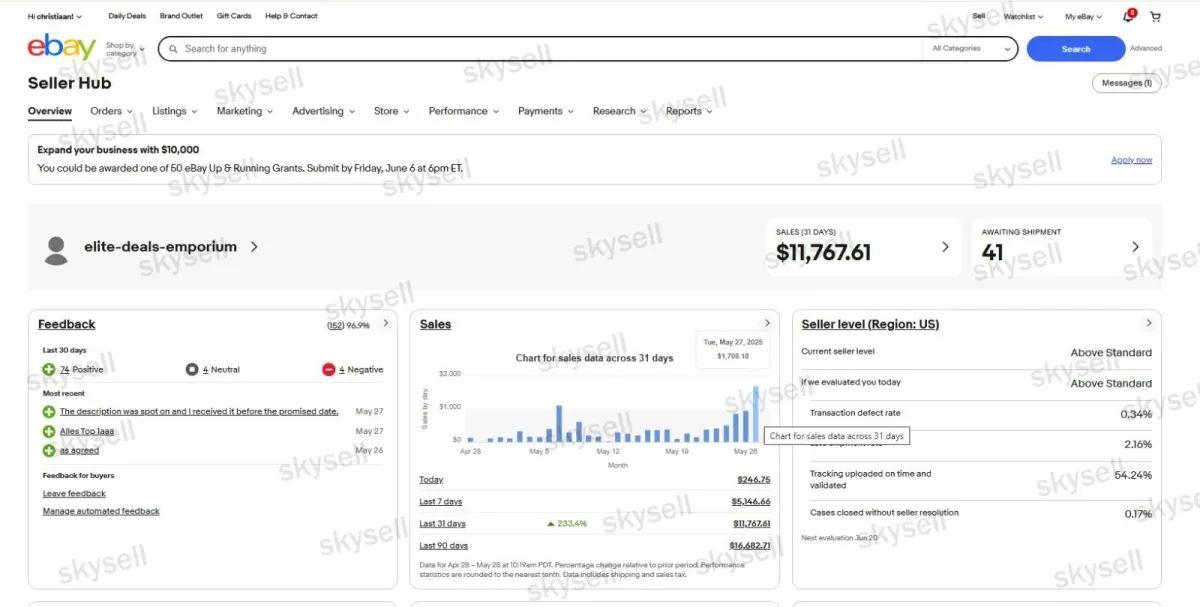Open the Performance menu
This screenshot has width=1200, height=607.
pos(463,111)
